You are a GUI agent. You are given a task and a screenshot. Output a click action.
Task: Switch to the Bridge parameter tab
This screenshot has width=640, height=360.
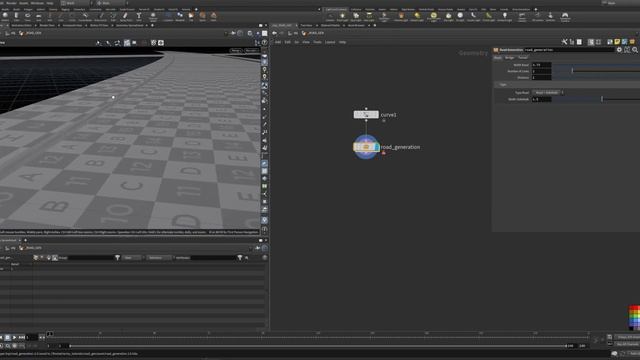point(509,58)
